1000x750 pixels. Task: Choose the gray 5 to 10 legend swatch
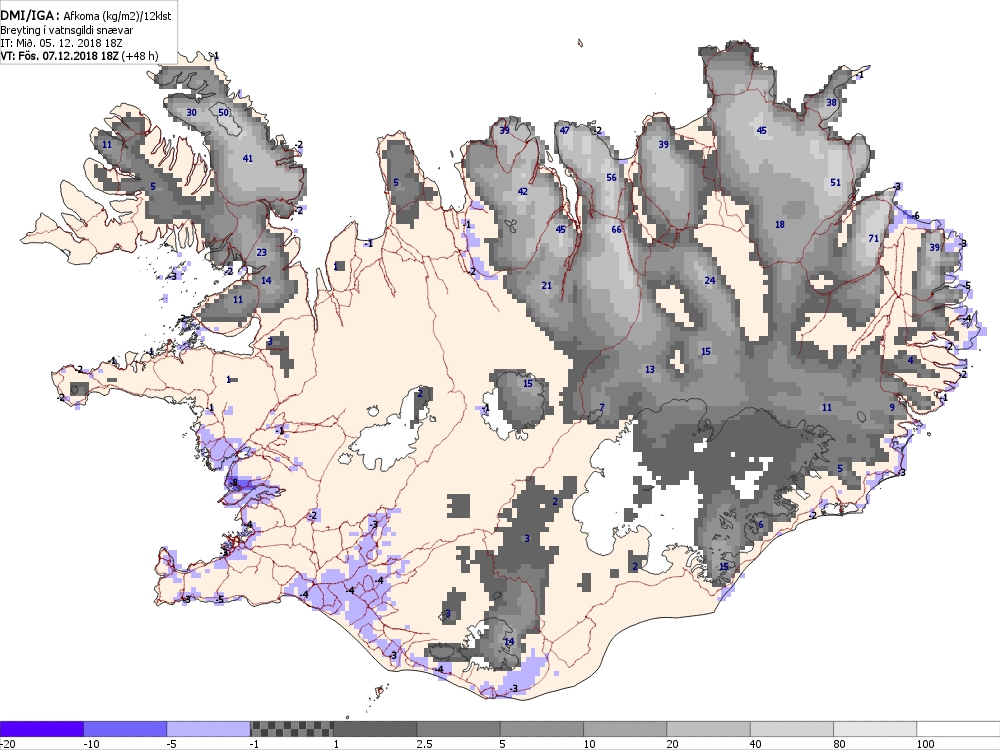(541, 729)
